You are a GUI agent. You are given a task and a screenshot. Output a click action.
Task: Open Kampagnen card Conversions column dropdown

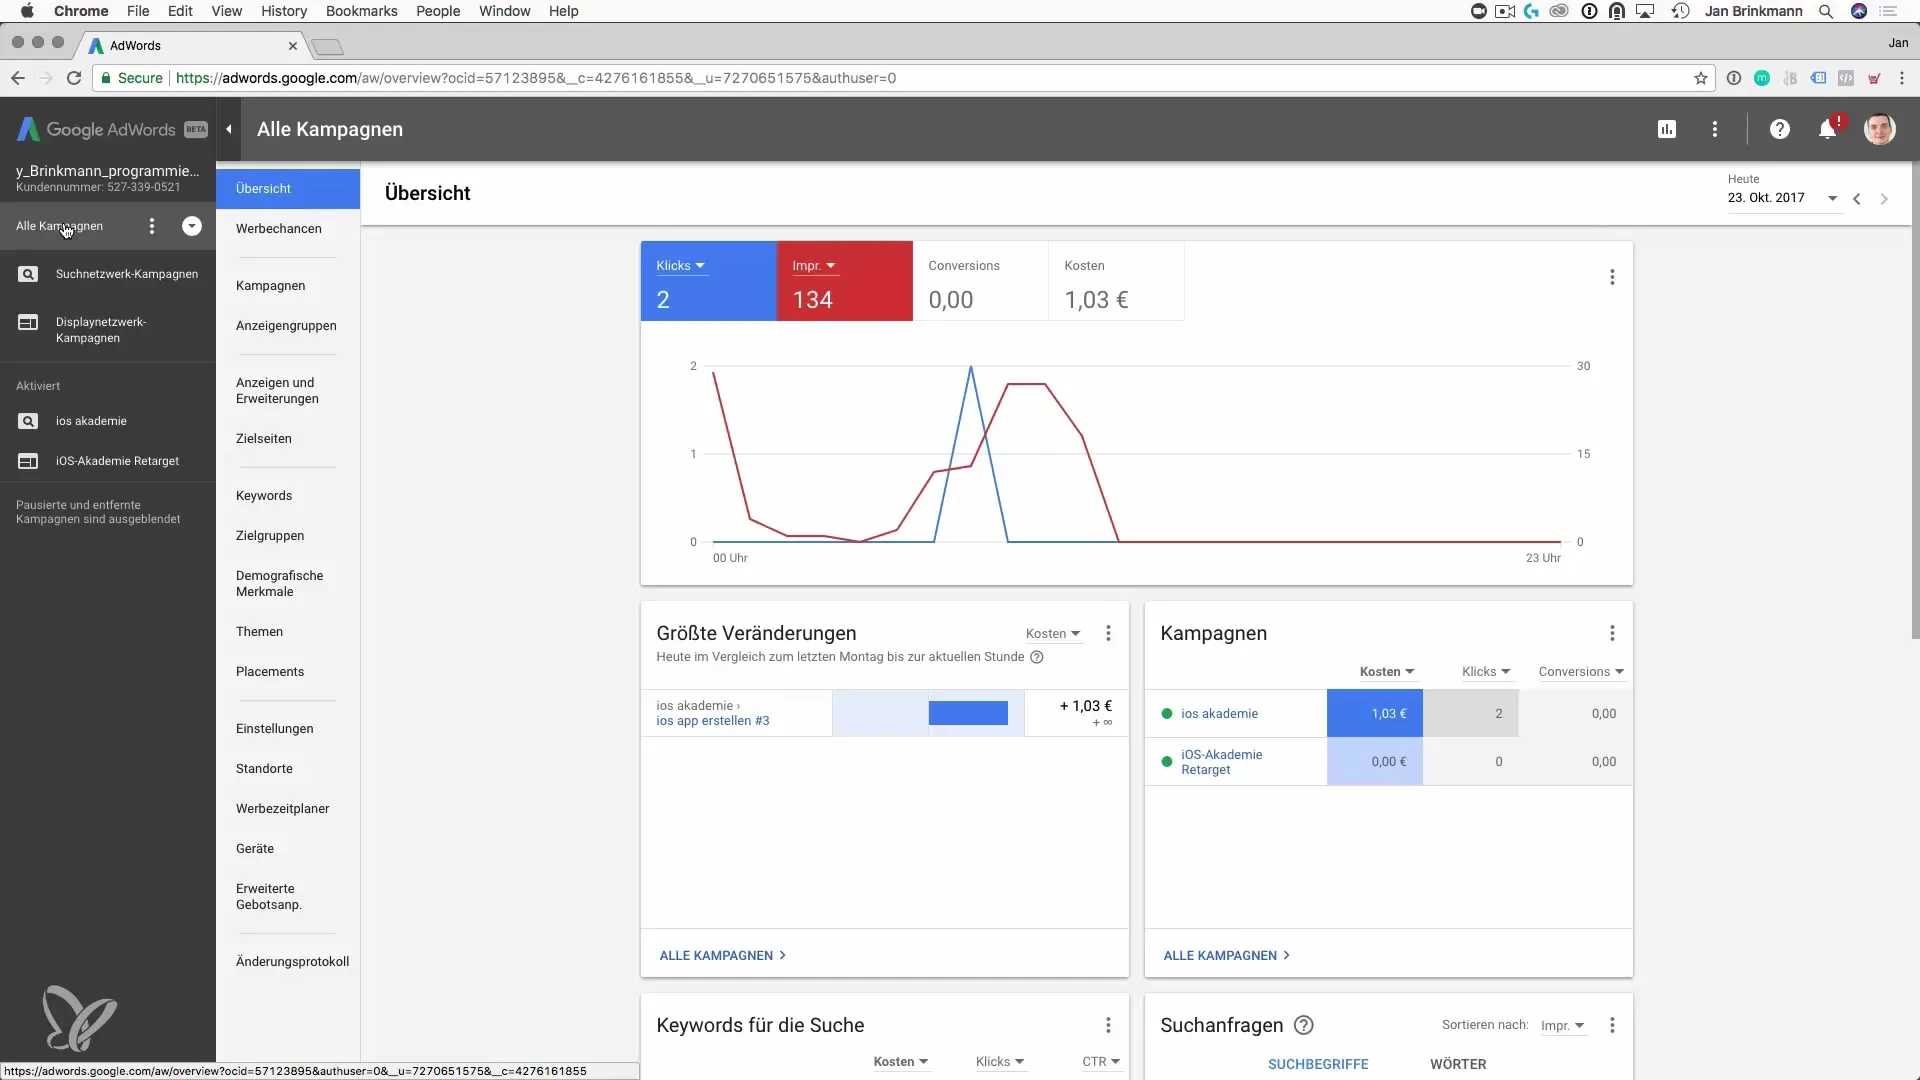click(x=1581, y=672)
